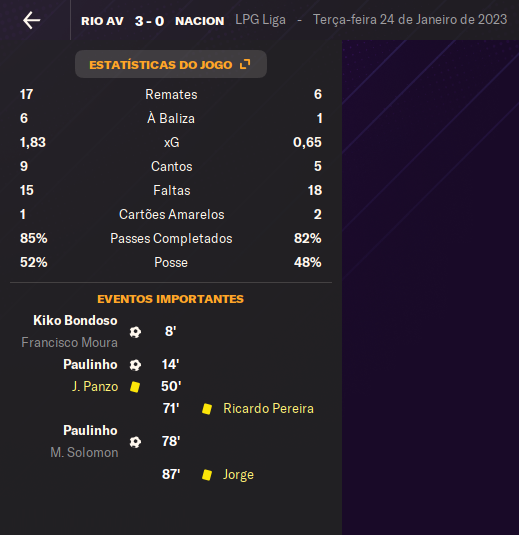Select player Jorge

click(238, 475)
